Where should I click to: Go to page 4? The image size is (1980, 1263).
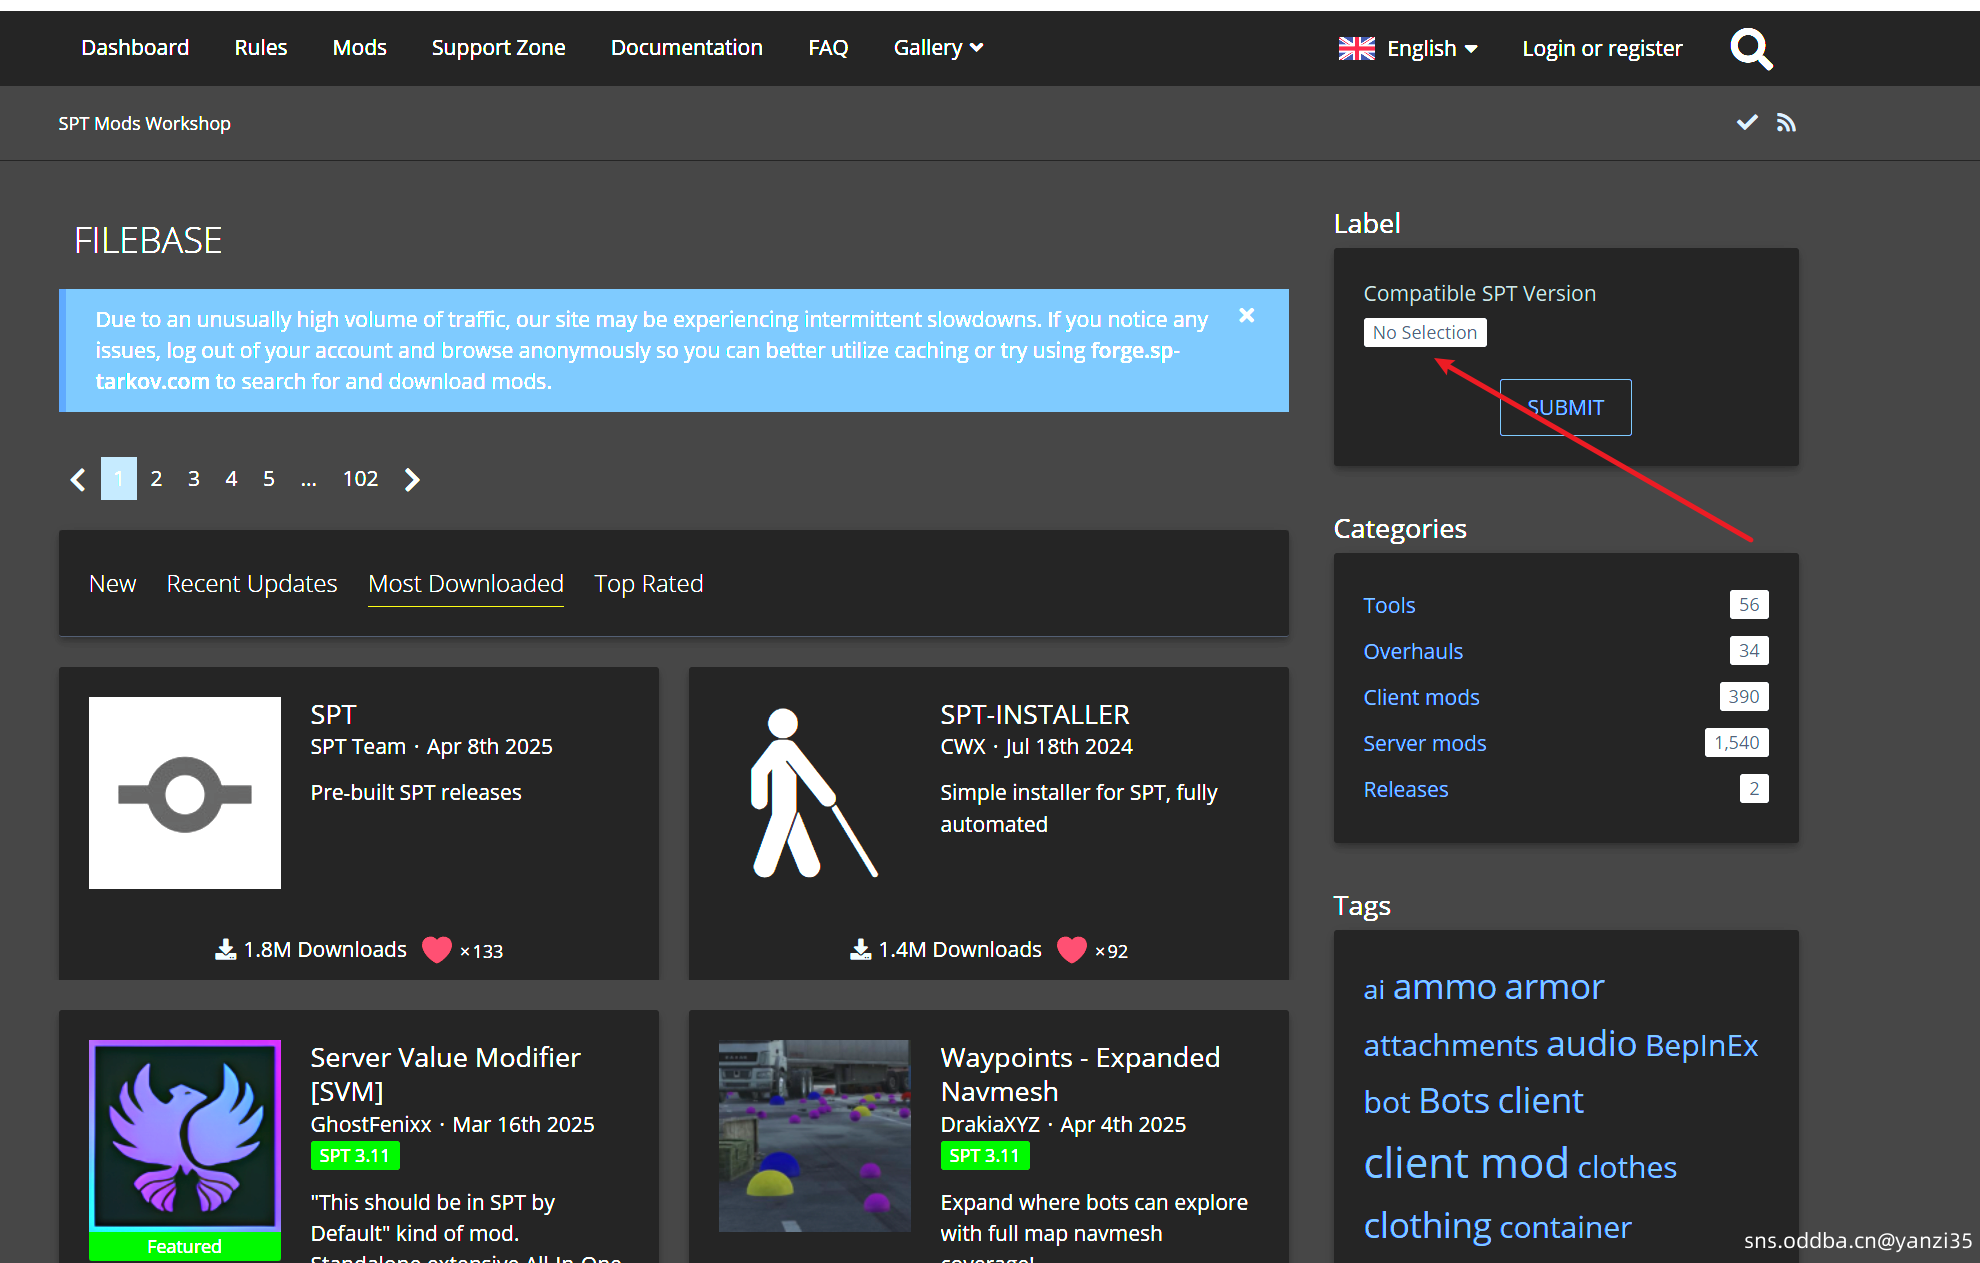click(x=231, y=479)
